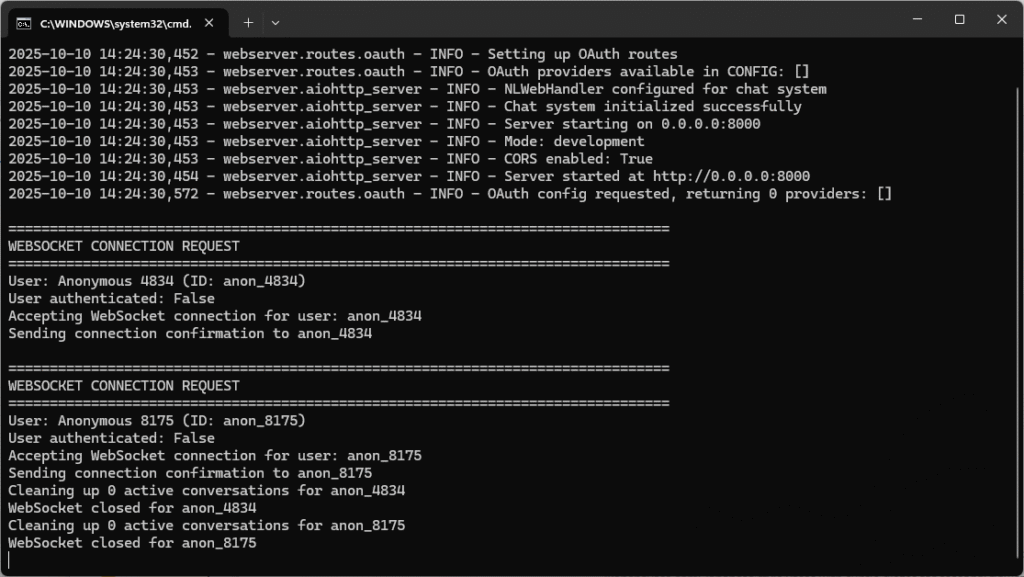Viewport: 1024px width, 577px height.
Task: Minimize the Windows Terminal window
Action: point(916,19)
